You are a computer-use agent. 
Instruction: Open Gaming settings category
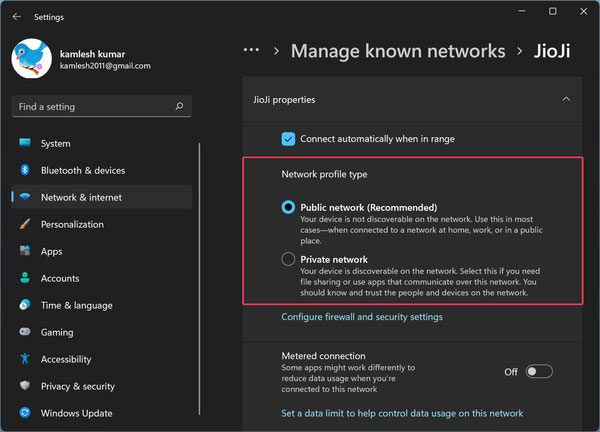[x=102, y=332]
